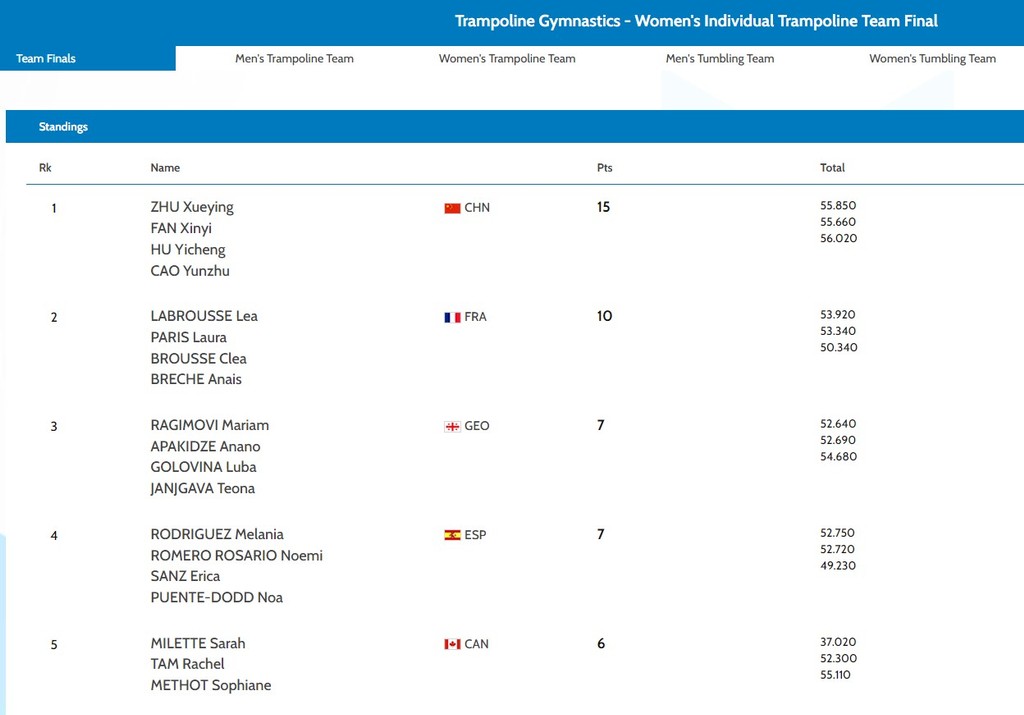The image size is (1024, 715).
Task: Click the 49.230 total score
Action: click(838, 565)
